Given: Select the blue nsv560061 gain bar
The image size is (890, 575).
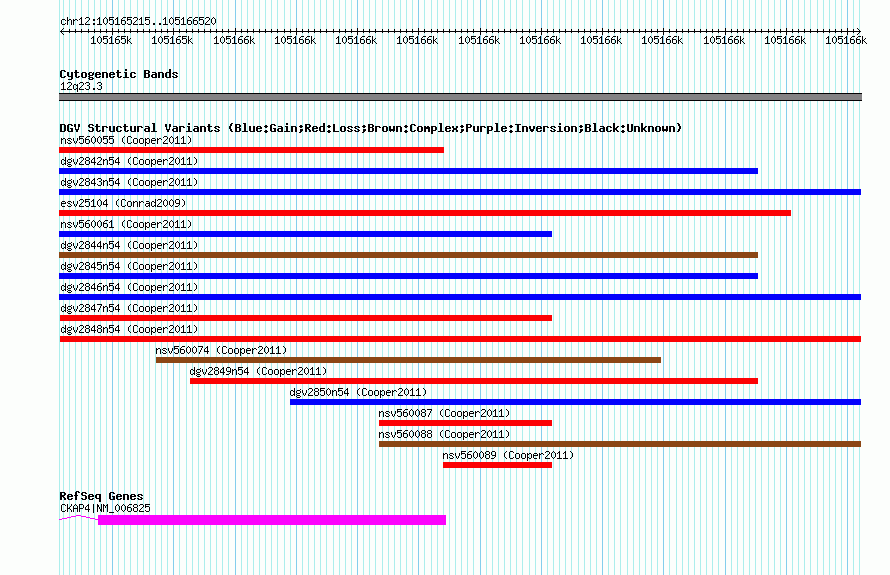Looking at the screenshot, I should pos(305,234).
